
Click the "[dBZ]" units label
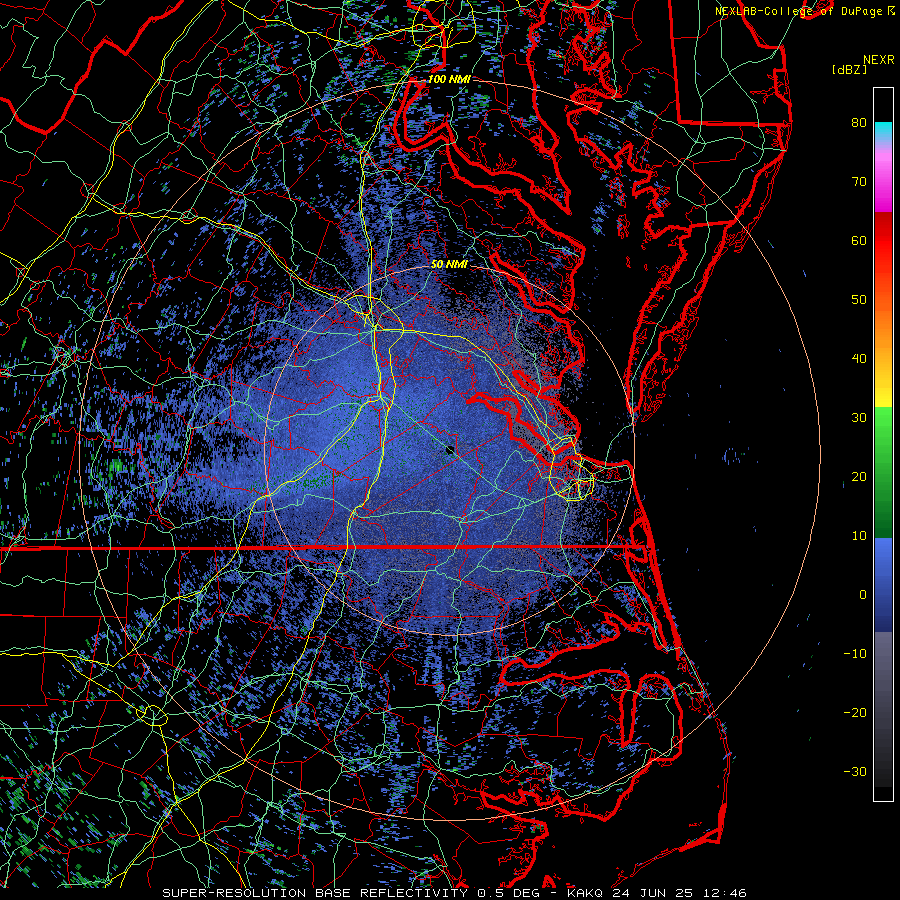click(x=849, y=70)
